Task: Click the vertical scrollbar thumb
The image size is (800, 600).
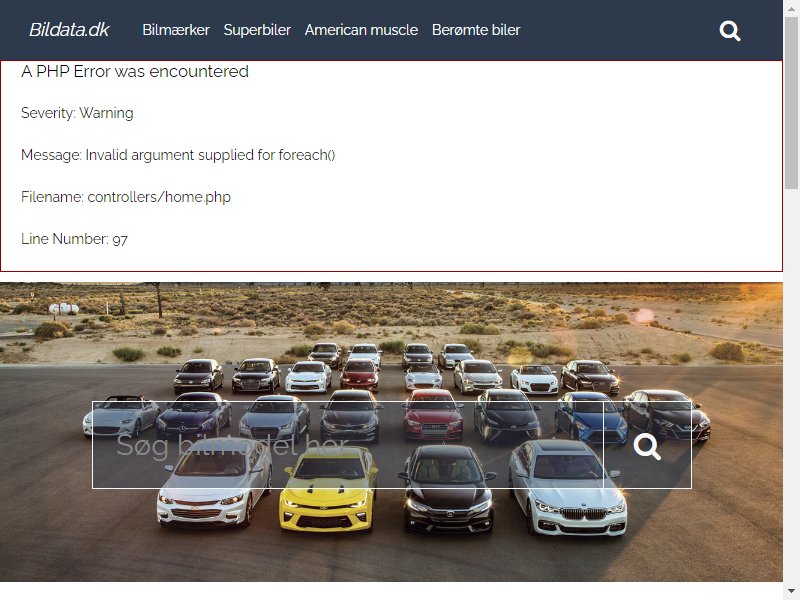Action: pyautogui.click(x=791, y=102)
